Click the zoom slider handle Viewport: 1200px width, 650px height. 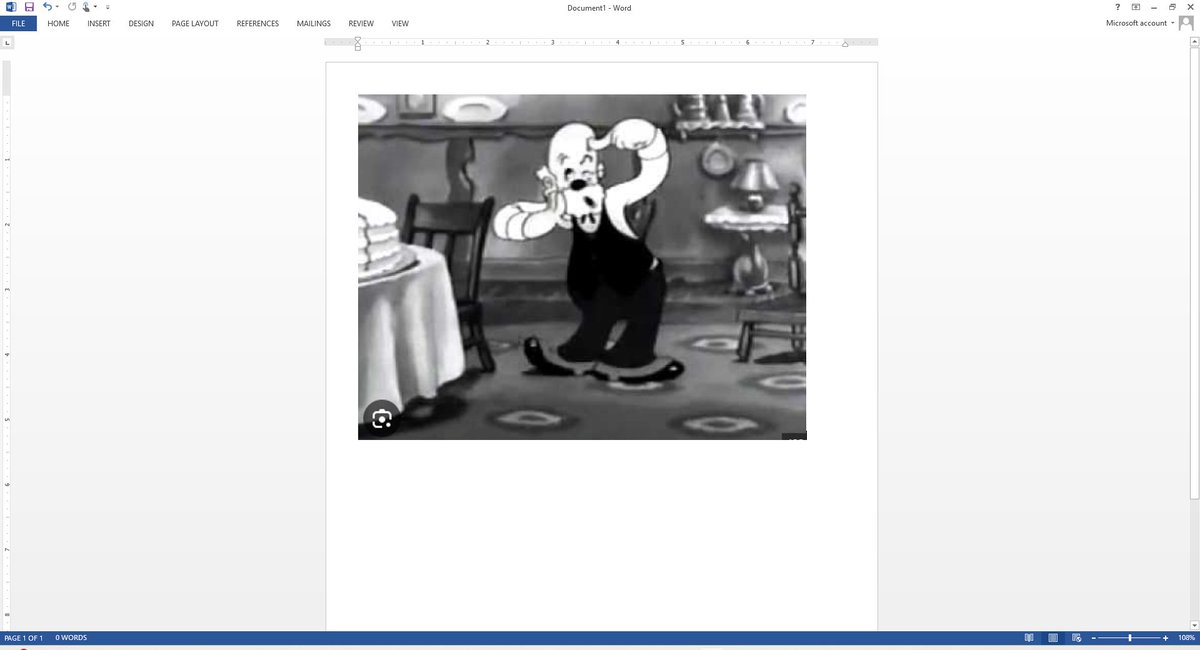1130,638
